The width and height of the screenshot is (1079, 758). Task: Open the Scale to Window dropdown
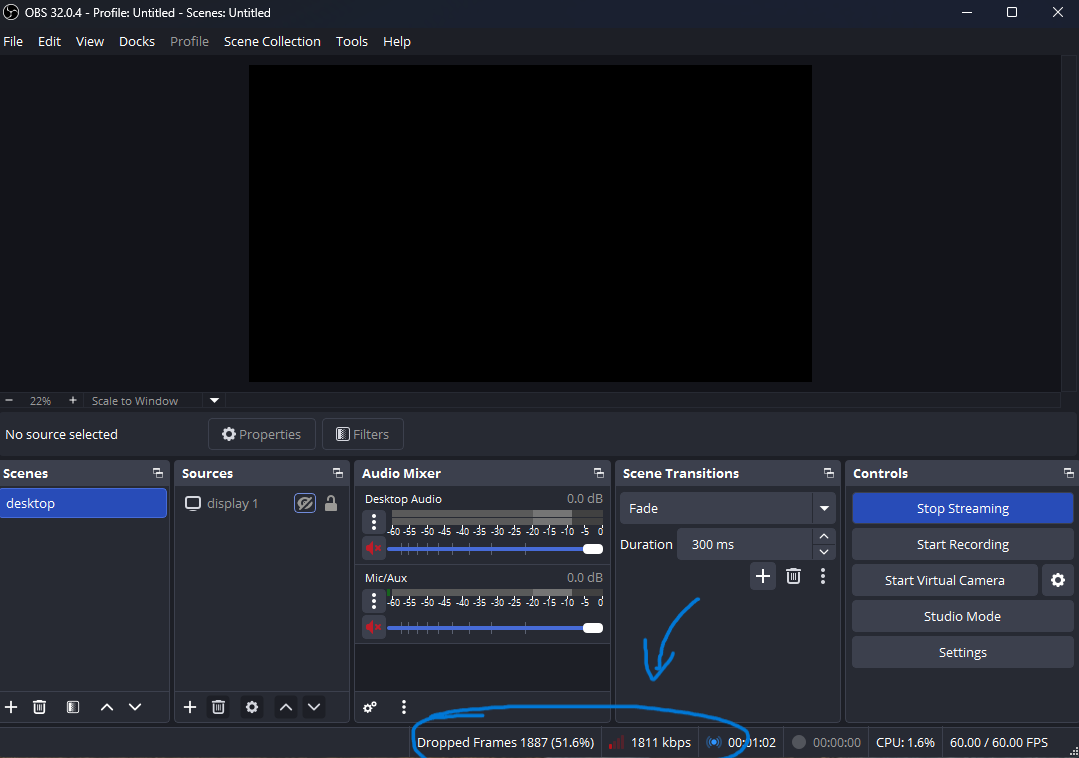point(214,400)
